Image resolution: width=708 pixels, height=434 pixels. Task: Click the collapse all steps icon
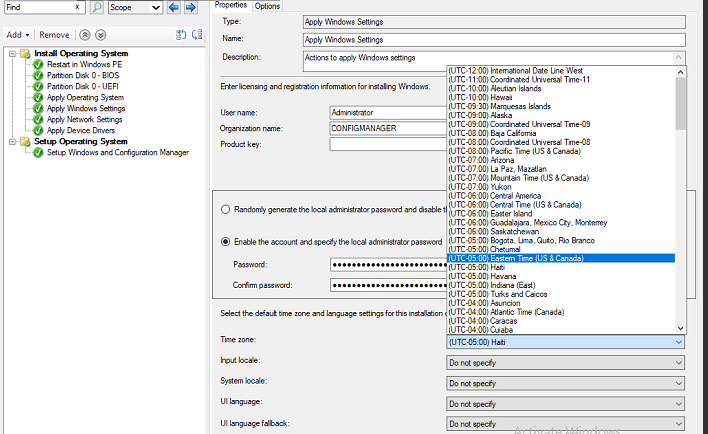coord(197,35)
